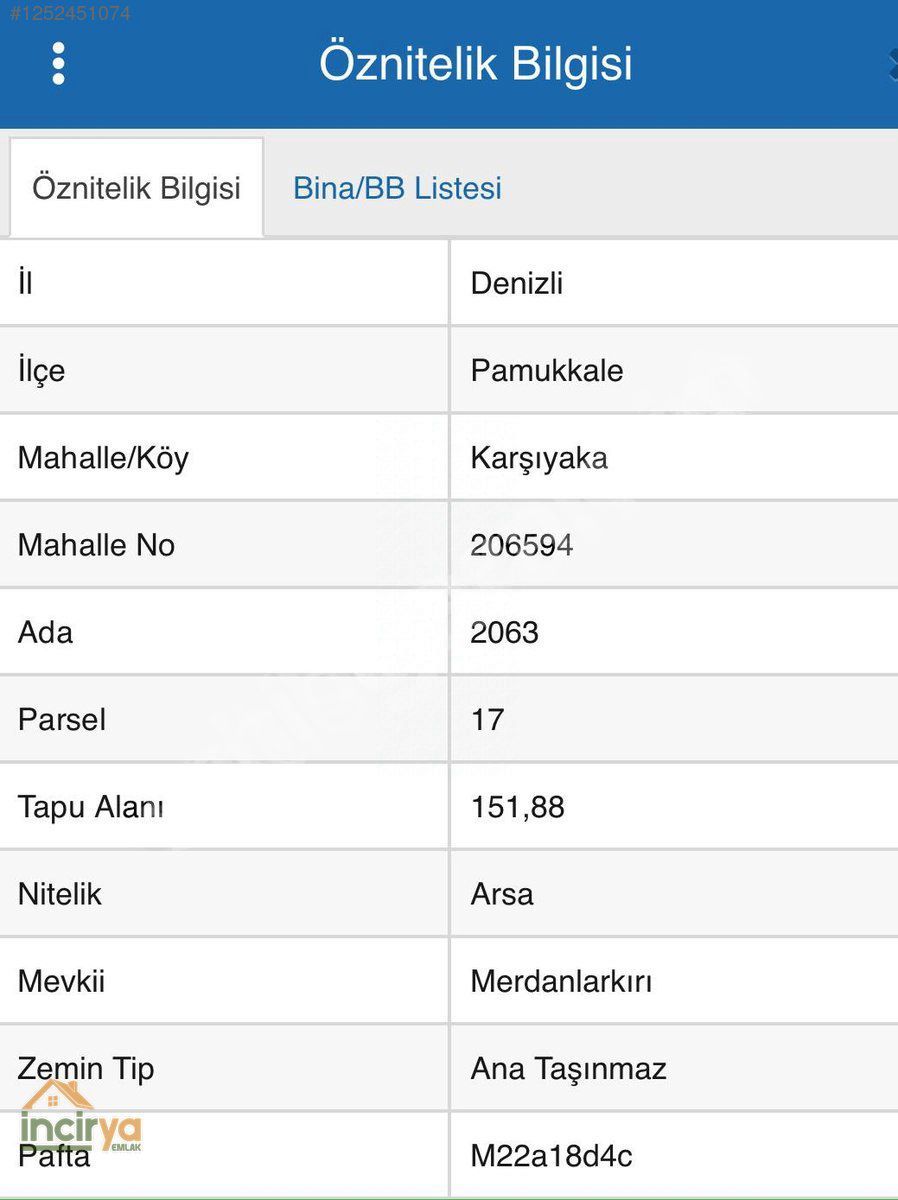Click the Tapu Alanı row label

(90, 807)
